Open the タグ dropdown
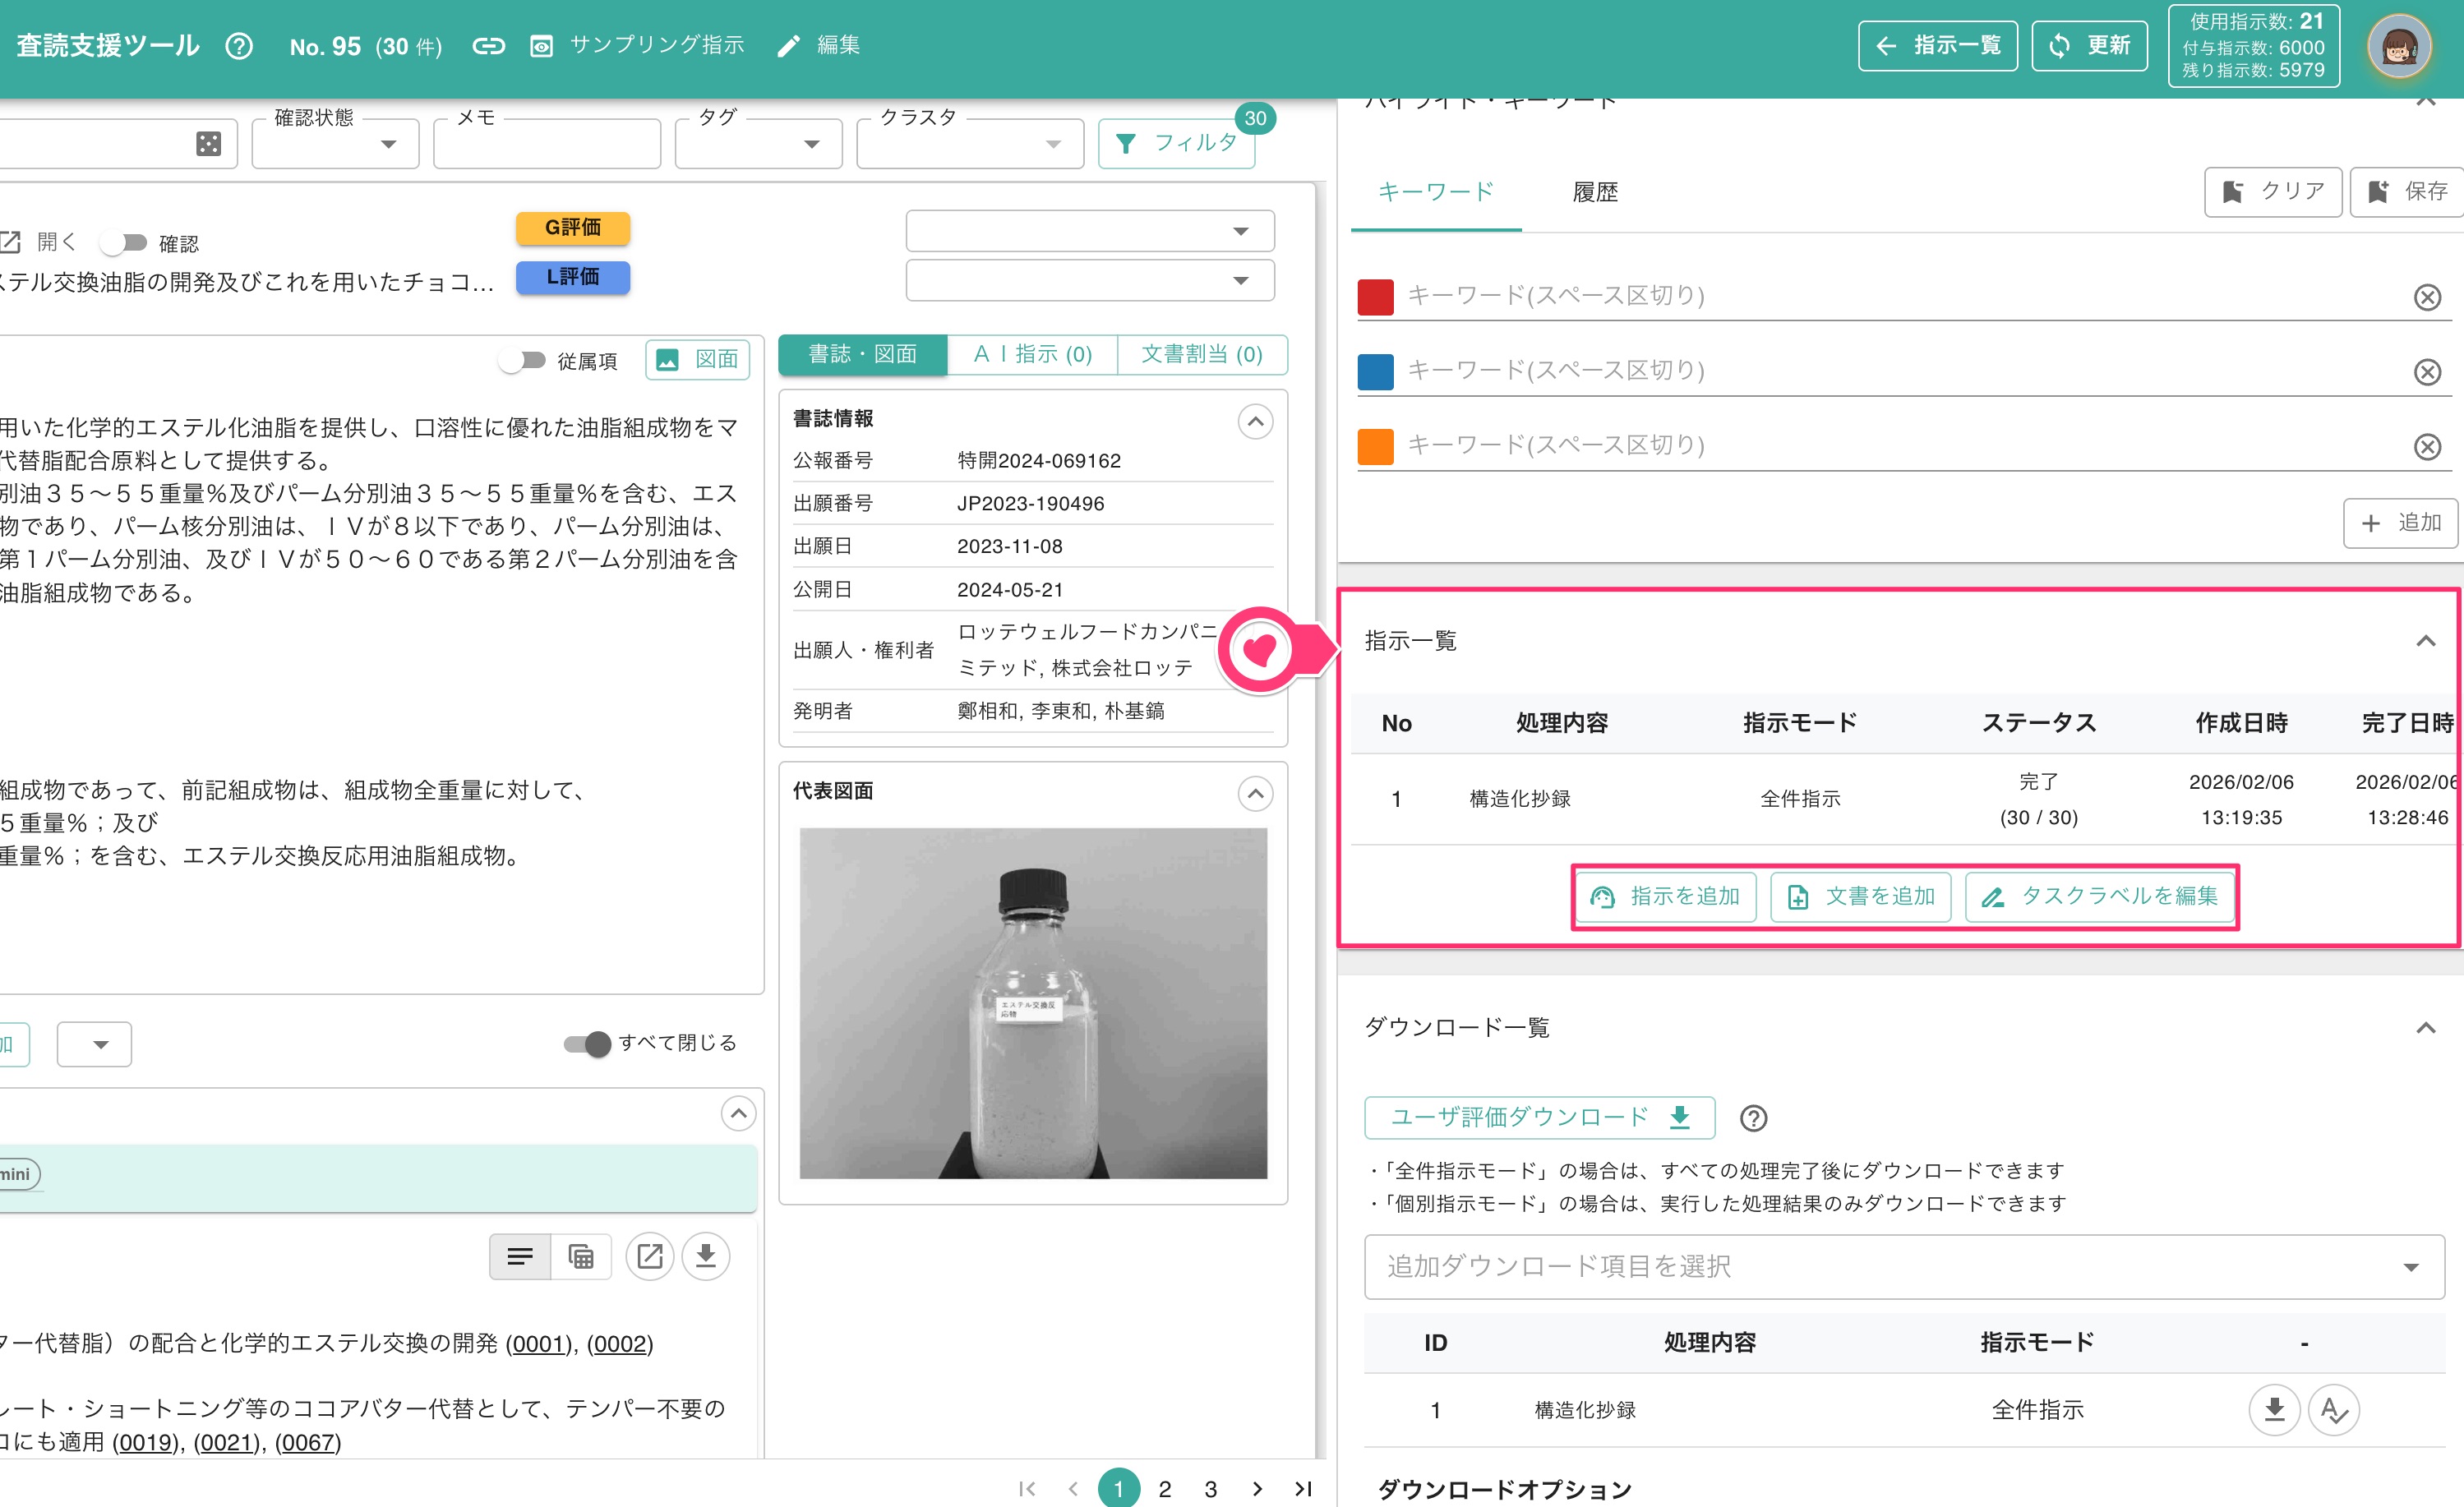Viewport: 2464px width, 1507px height. (758, 144)
